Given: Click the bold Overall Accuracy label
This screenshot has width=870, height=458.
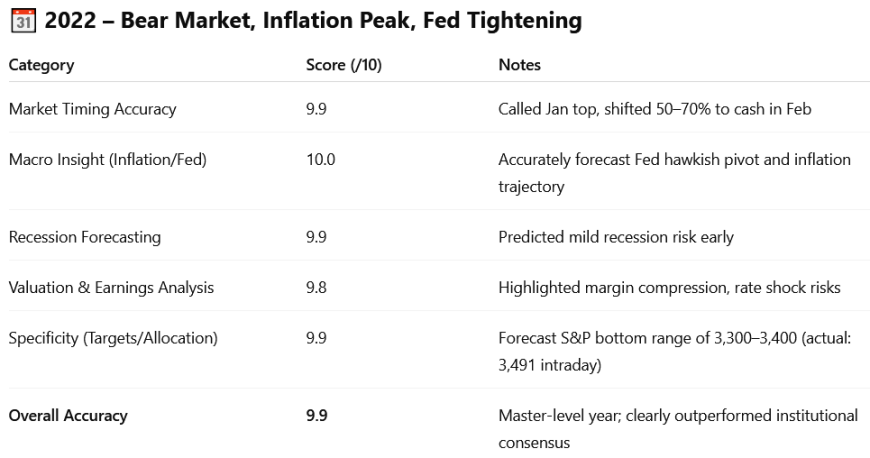Looking at the screenshot, I should [68, 415].
